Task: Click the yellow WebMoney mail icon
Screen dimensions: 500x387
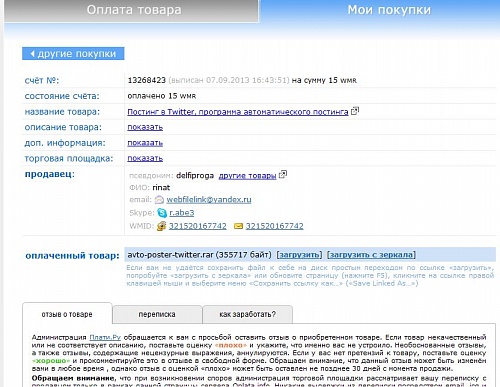Action: (238, 226)
